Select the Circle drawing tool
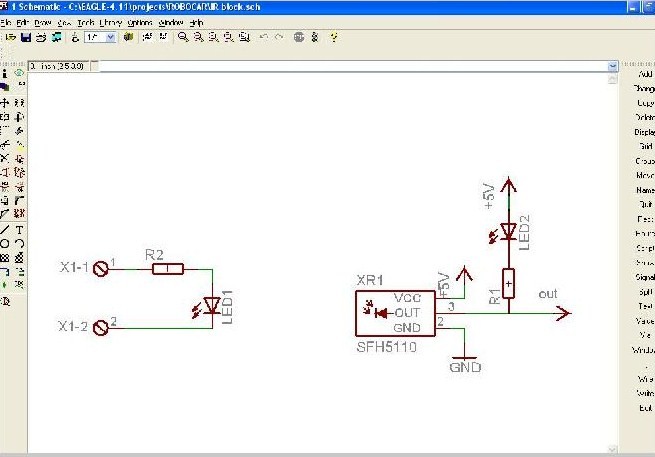 tap(5, 243)
